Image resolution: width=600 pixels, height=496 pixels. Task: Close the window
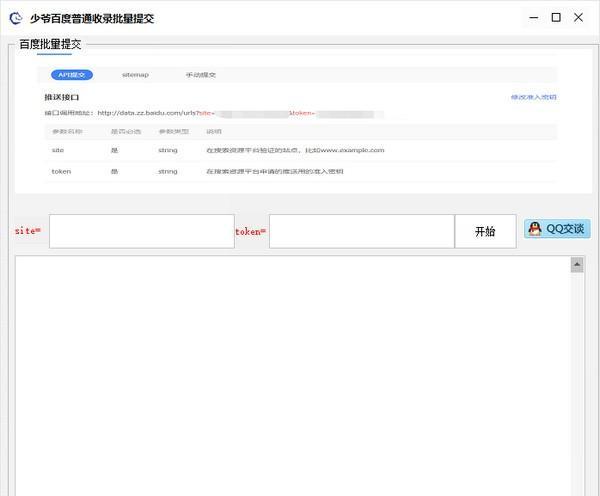point(579,18)
